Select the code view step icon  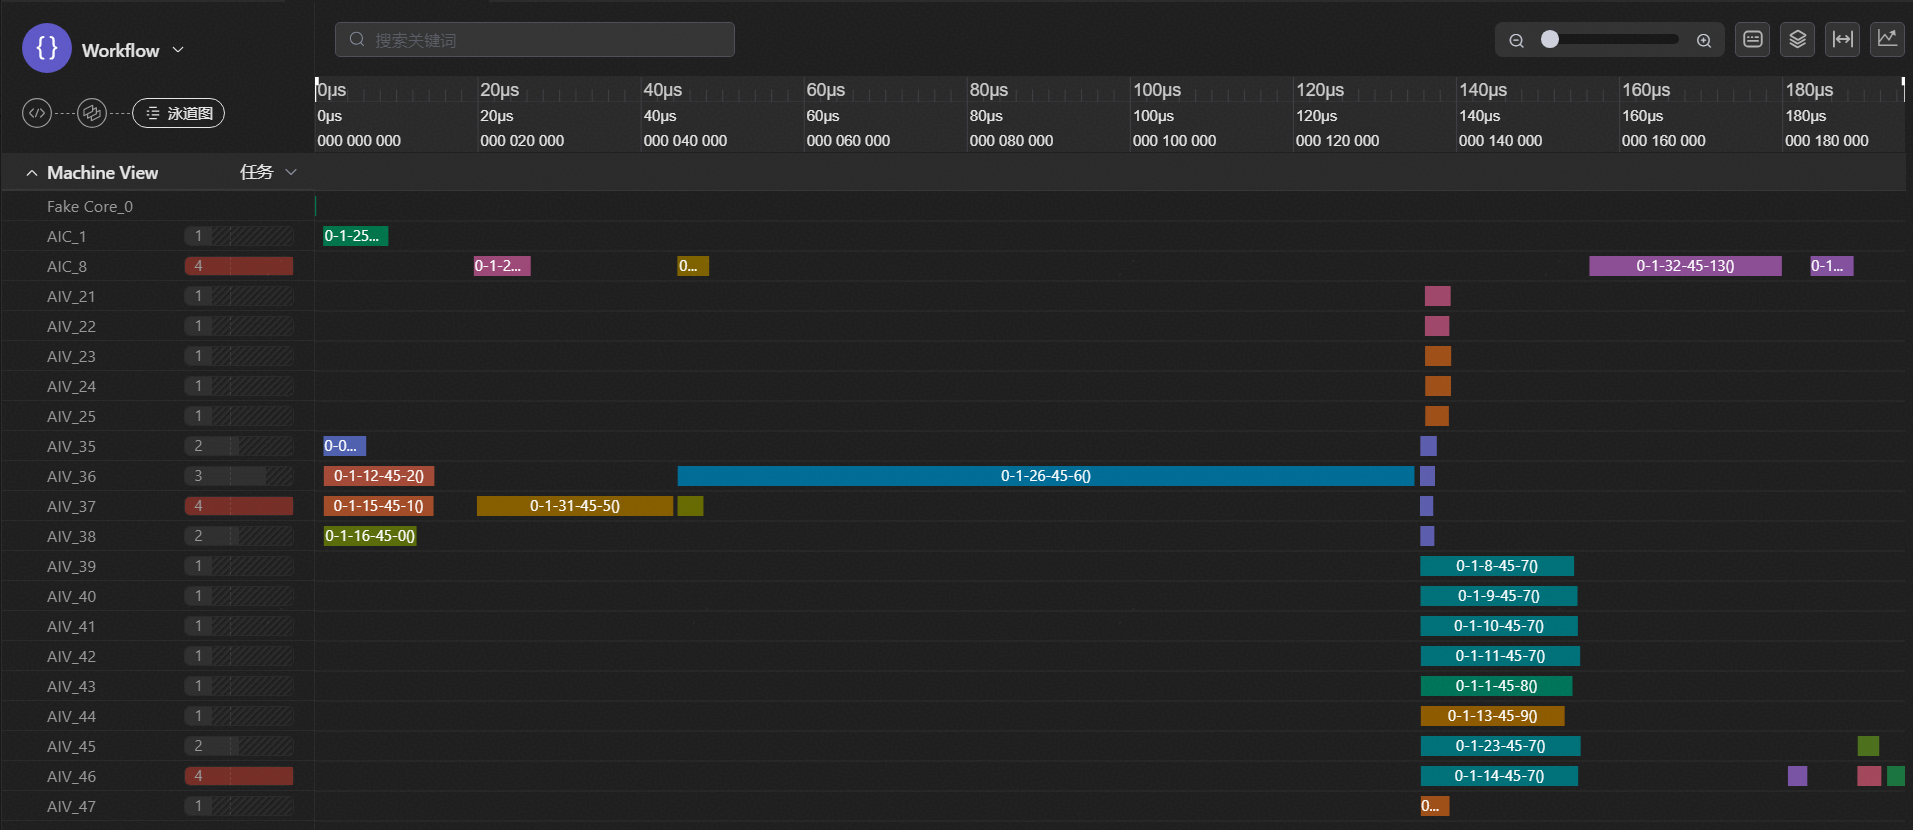tap(37, 113)
